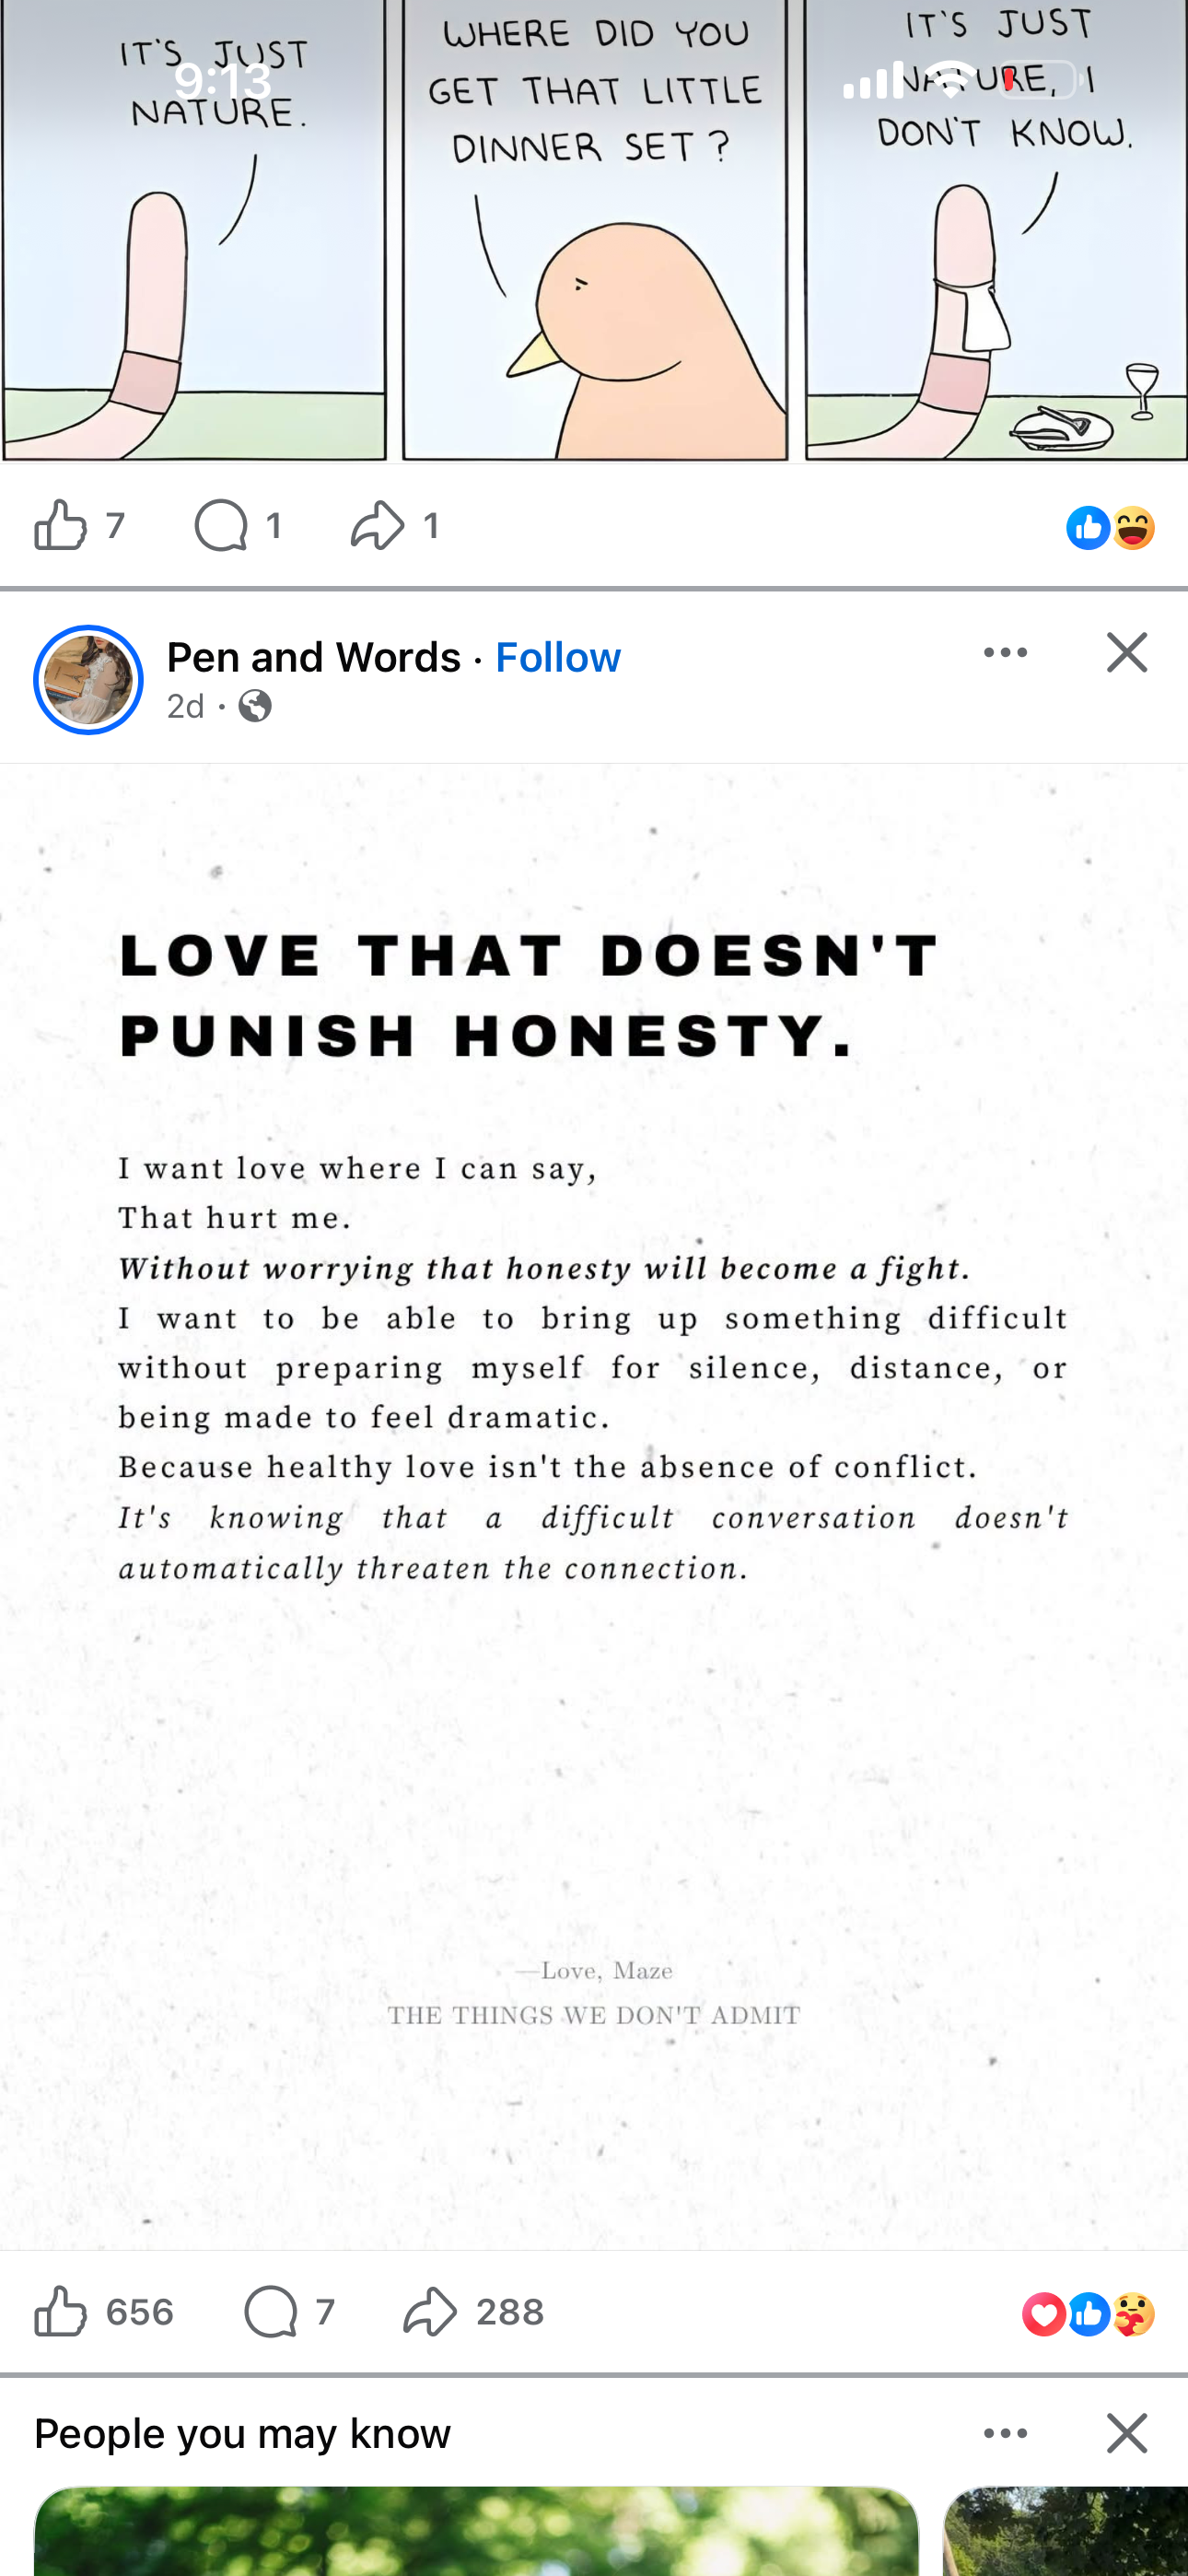The image size is (1188, 2576).
Task: Tap the public audience globe icon
Action: 255,706
